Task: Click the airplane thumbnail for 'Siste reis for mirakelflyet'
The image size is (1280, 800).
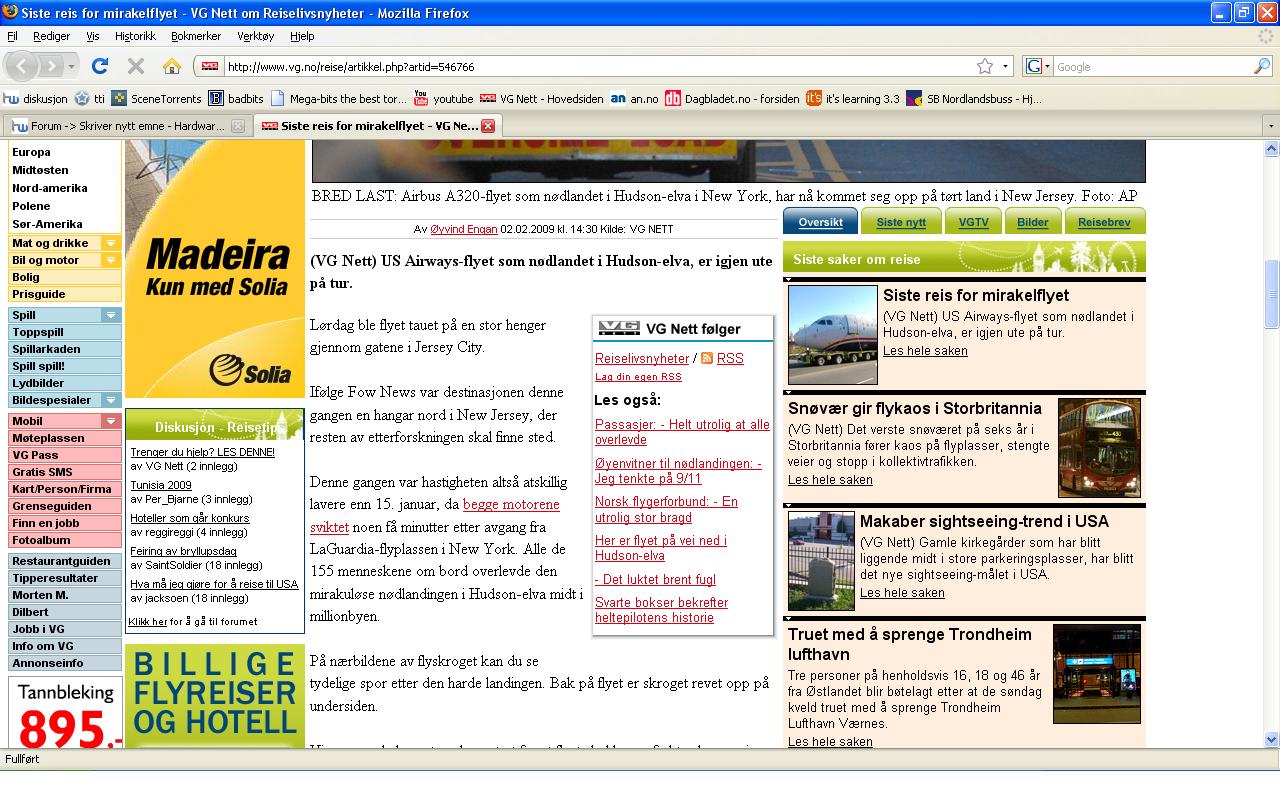Action: 833,335
